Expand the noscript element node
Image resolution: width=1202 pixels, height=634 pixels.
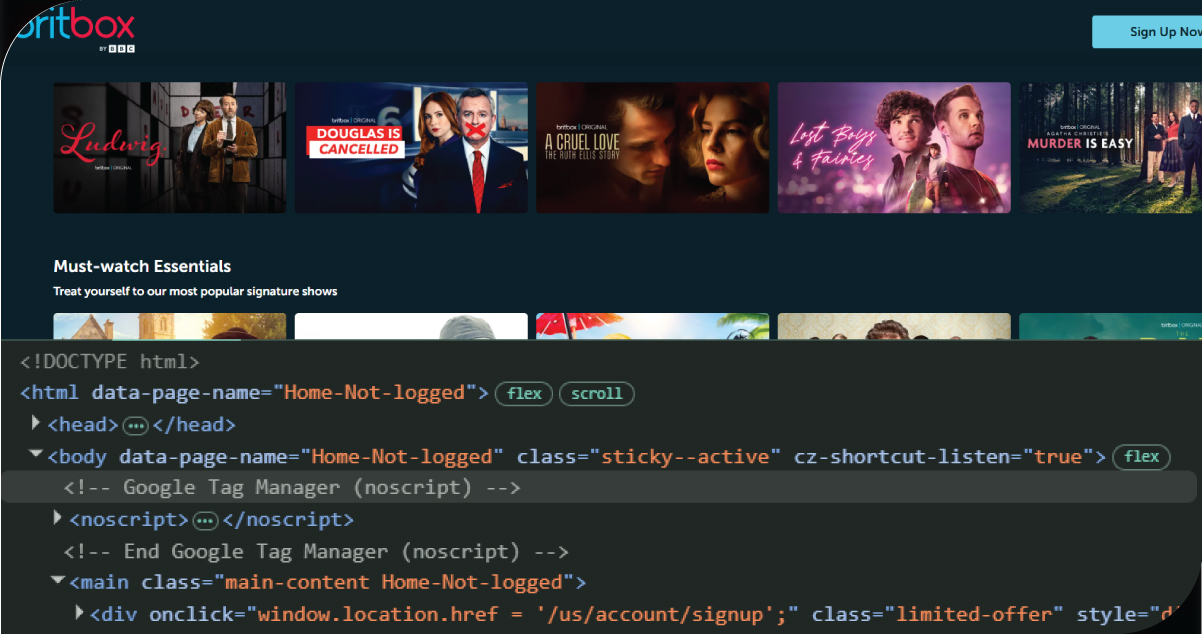point(58,519)
